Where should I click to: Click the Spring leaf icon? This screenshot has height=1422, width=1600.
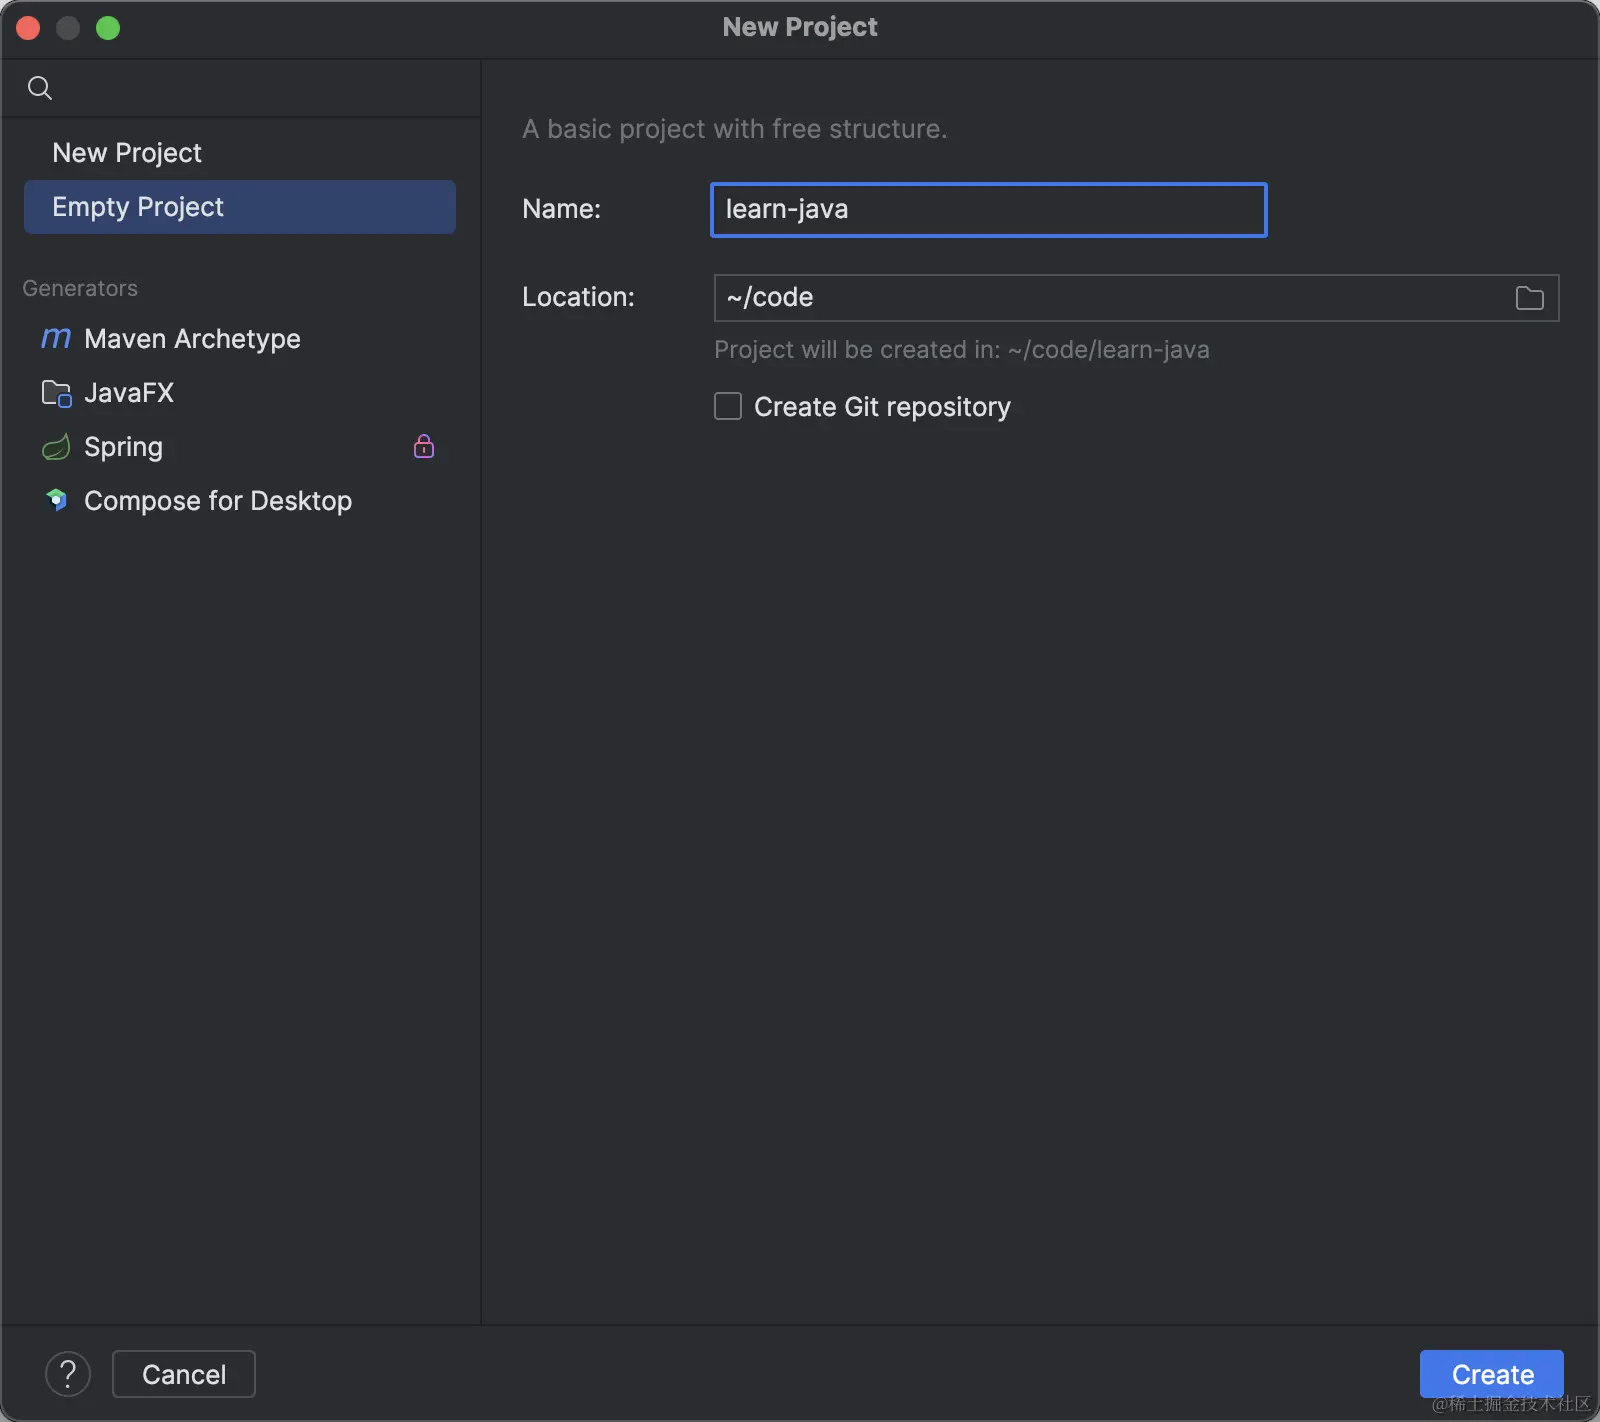click(x=56, y=447)
